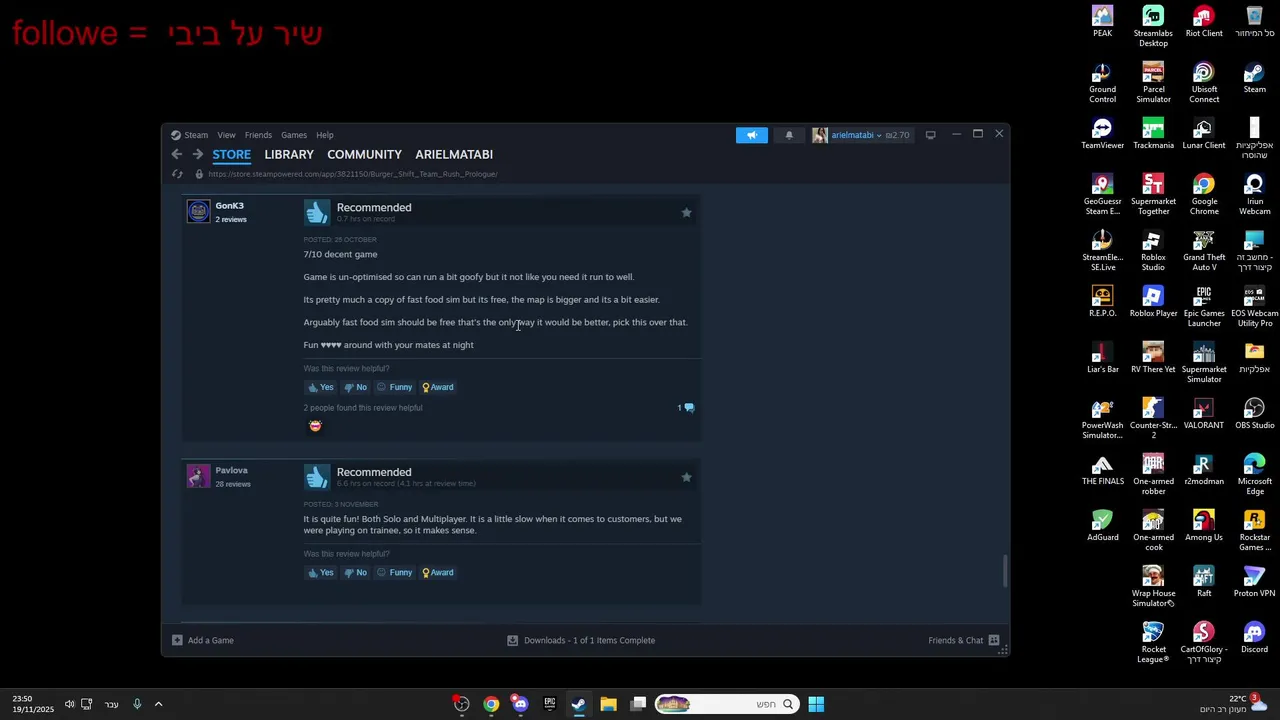
Task: Open GonK3 profile name link
Action: pos(229,206)
